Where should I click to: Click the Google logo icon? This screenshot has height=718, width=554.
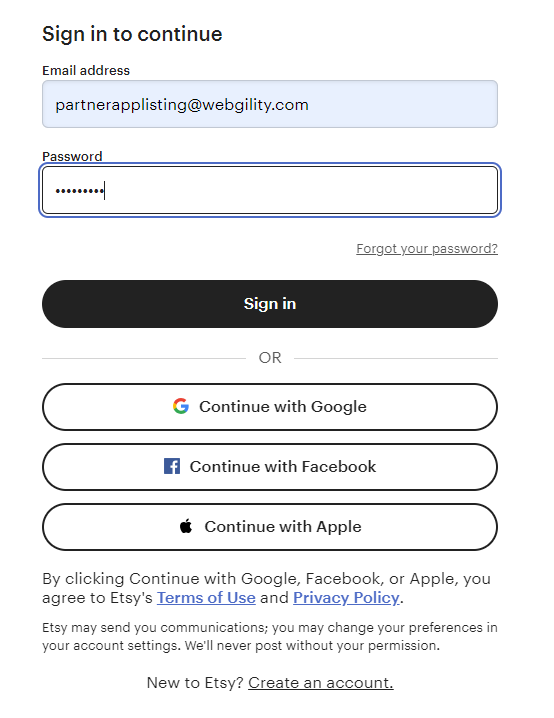[181, 406]
